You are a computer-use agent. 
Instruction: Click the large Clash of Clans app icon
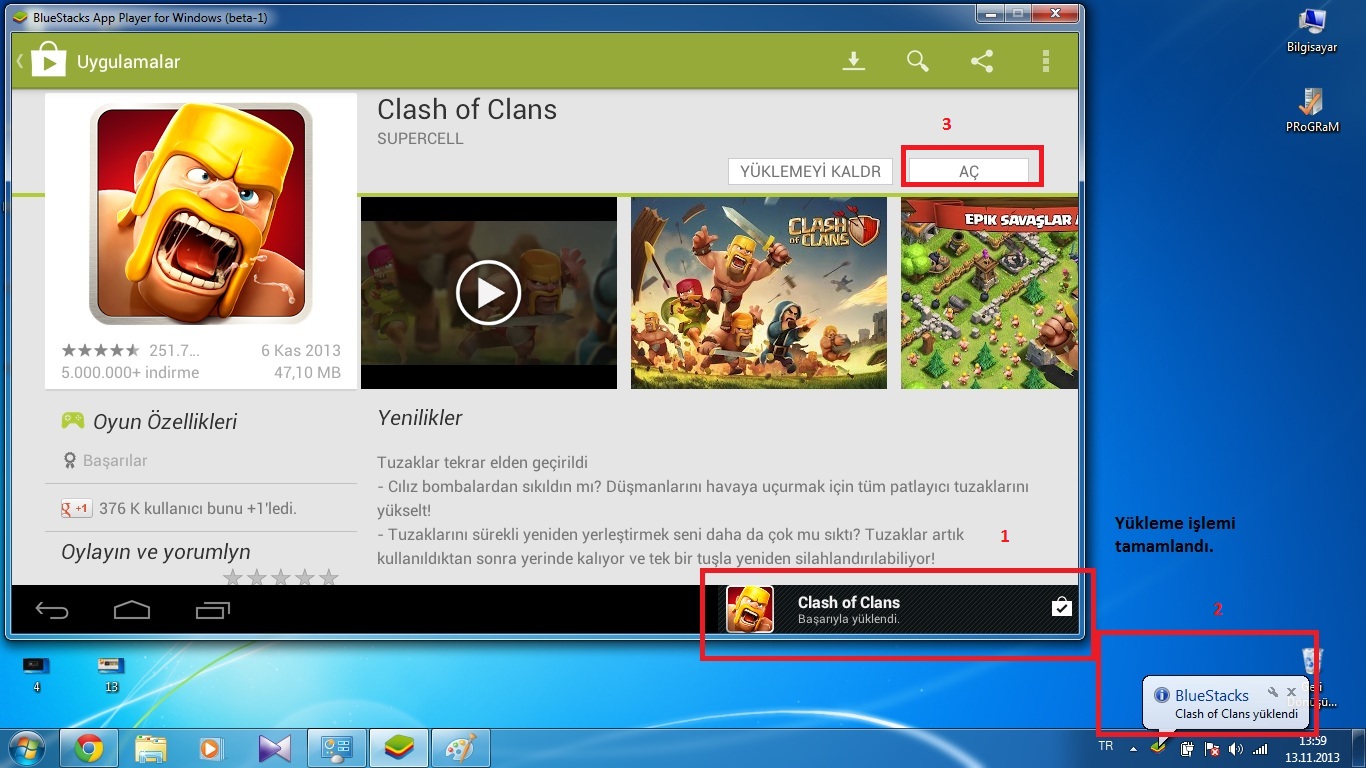tap(201, 213)
